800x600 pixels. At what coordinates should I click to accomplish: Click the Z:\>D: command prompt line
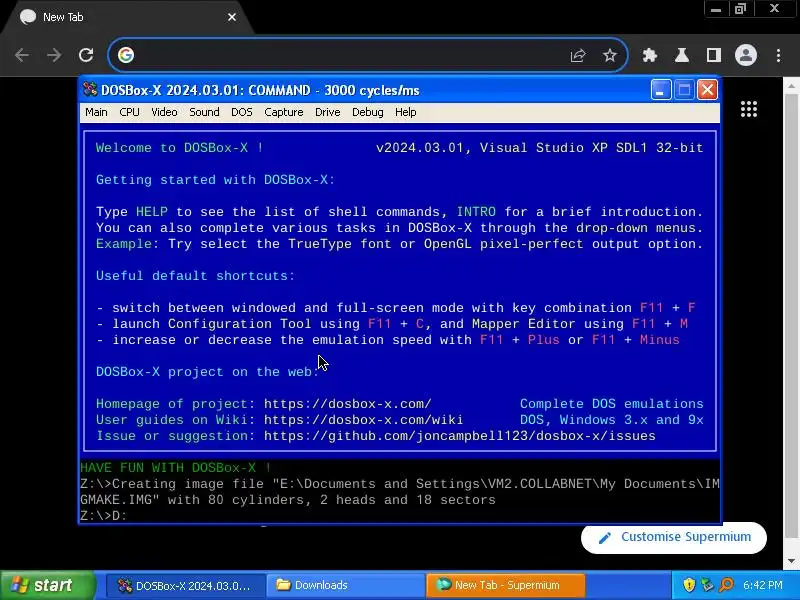click(103, 516)
